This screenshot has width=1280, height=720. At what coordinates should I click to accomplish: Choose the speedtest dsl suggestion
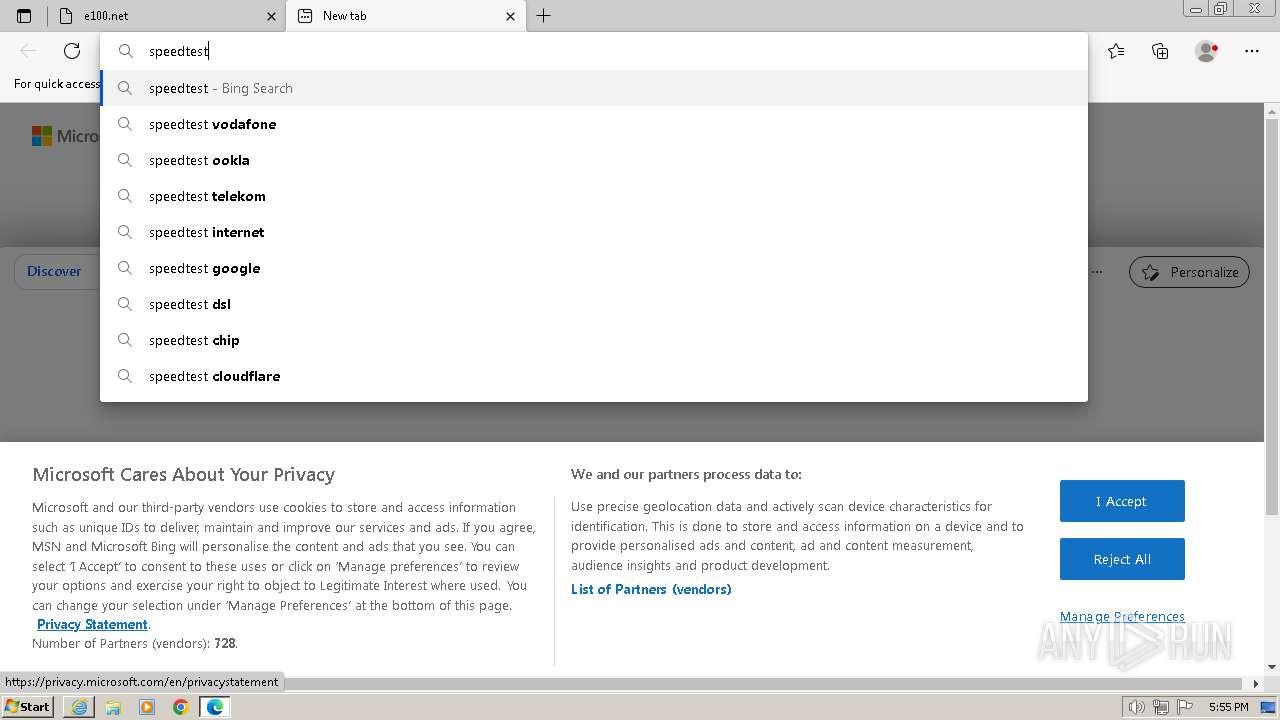click(x=594, y=304)
